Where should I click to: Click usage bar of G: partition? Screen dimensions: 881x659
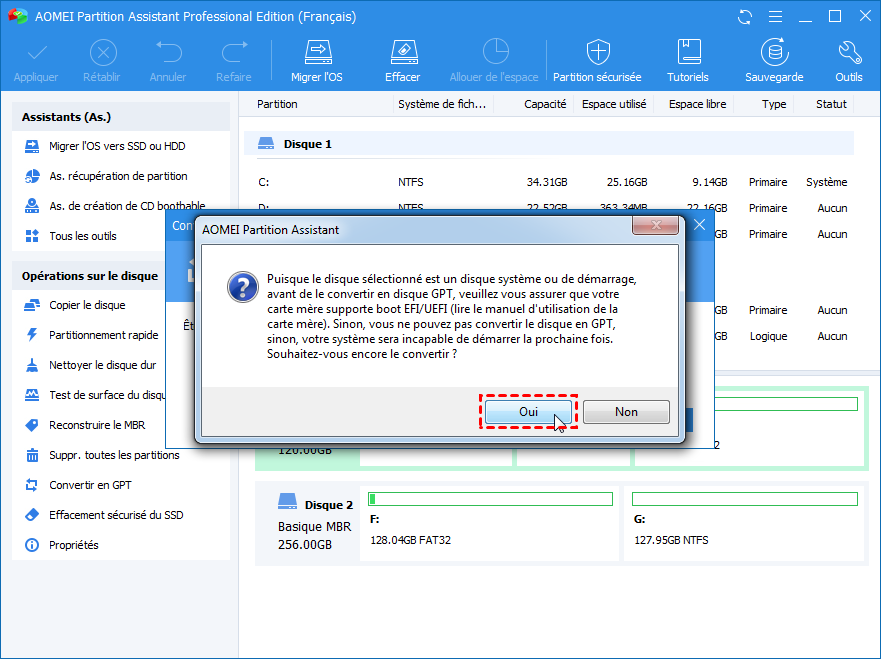744,499
